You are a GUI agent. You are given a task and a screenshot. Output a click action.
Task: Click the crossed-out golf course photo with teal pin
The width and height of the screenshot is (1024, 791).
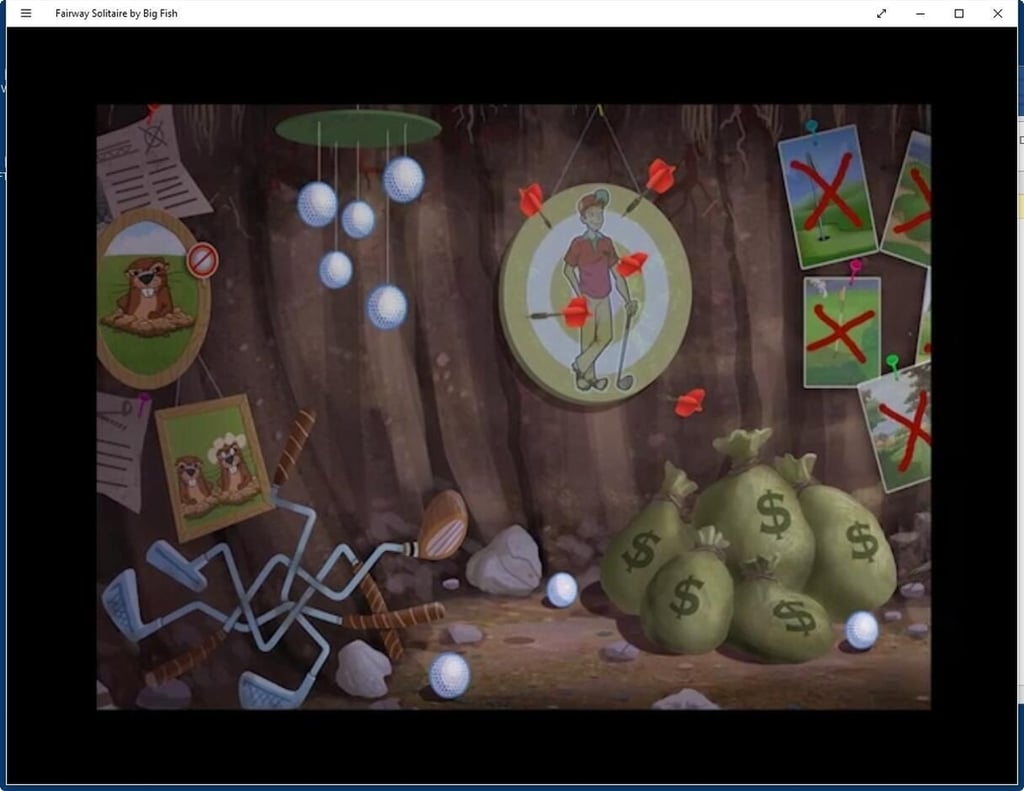pyautogui.click(x=827, y=196)
